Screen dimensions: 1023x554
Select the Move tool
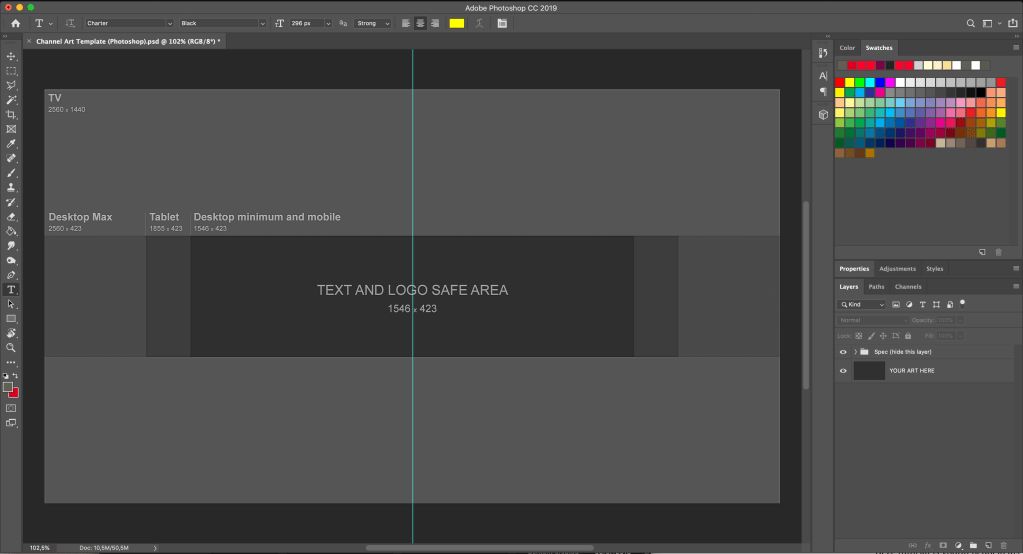tap(11, 57)
